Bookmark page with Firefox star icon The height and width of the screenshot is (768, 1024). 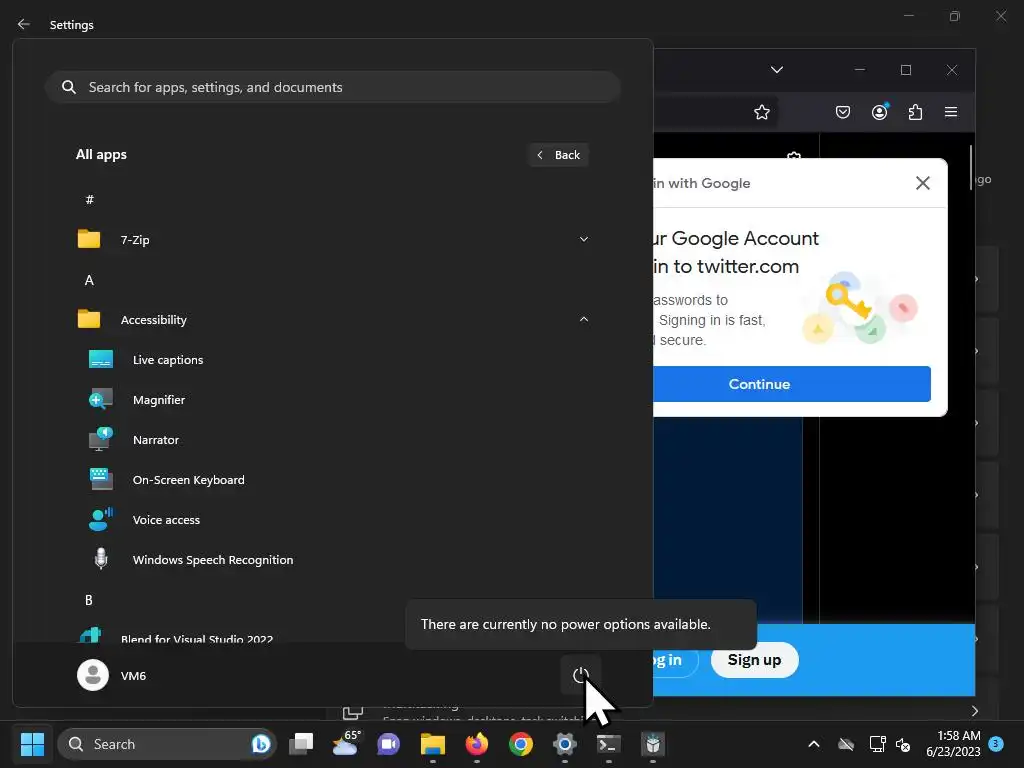(761, 112)
